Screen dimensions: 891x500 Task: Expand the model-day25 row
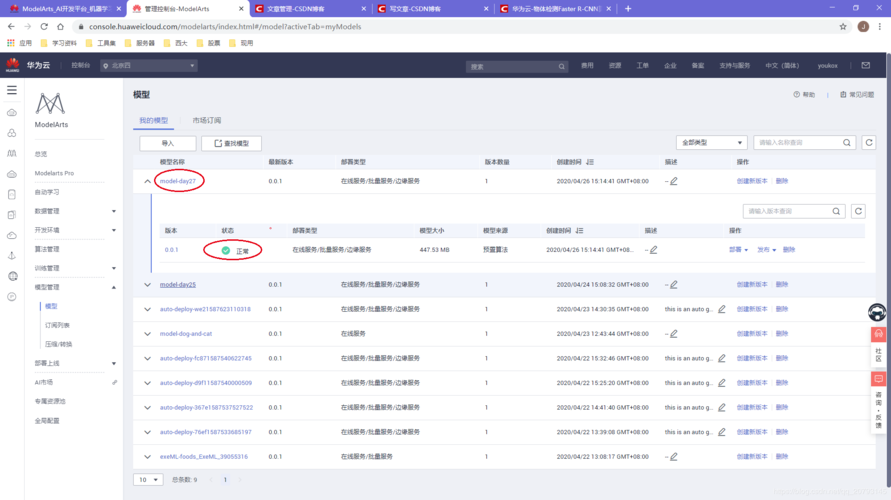click(147, 285)
